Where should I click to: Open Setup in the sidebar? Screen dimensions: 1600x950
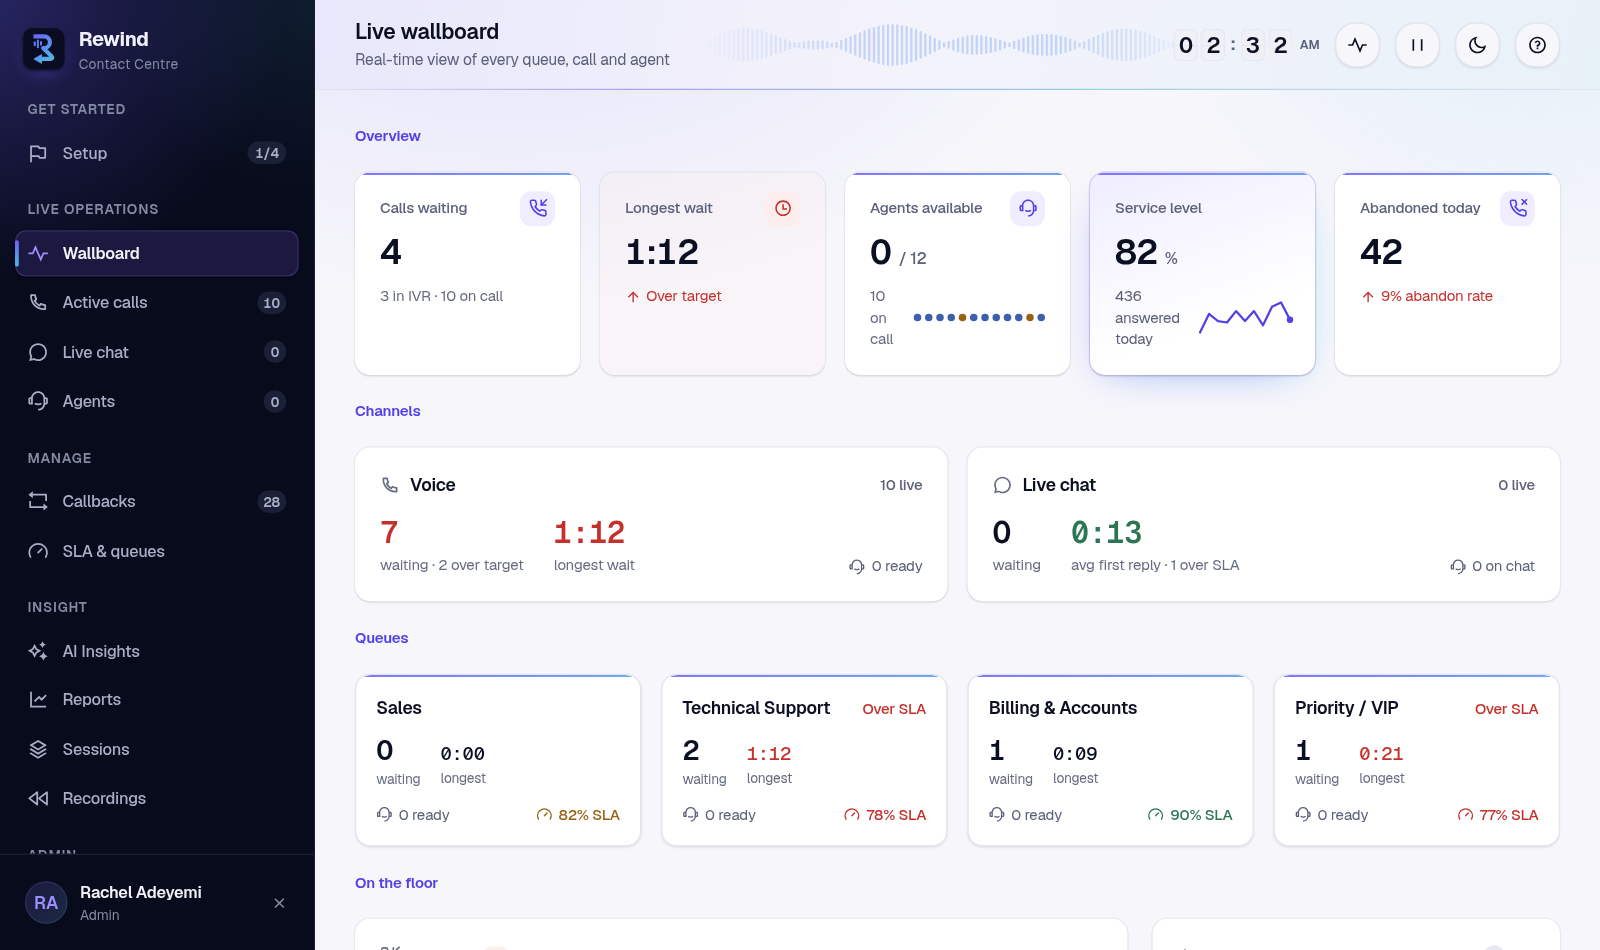pos(157,153)
